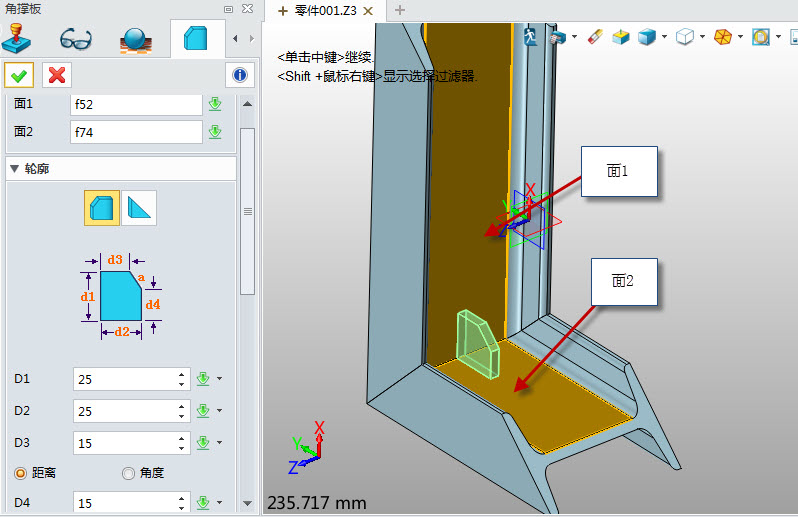Click the yellow ring toolbar icon
798x517 pixels.
pos(761,37)
